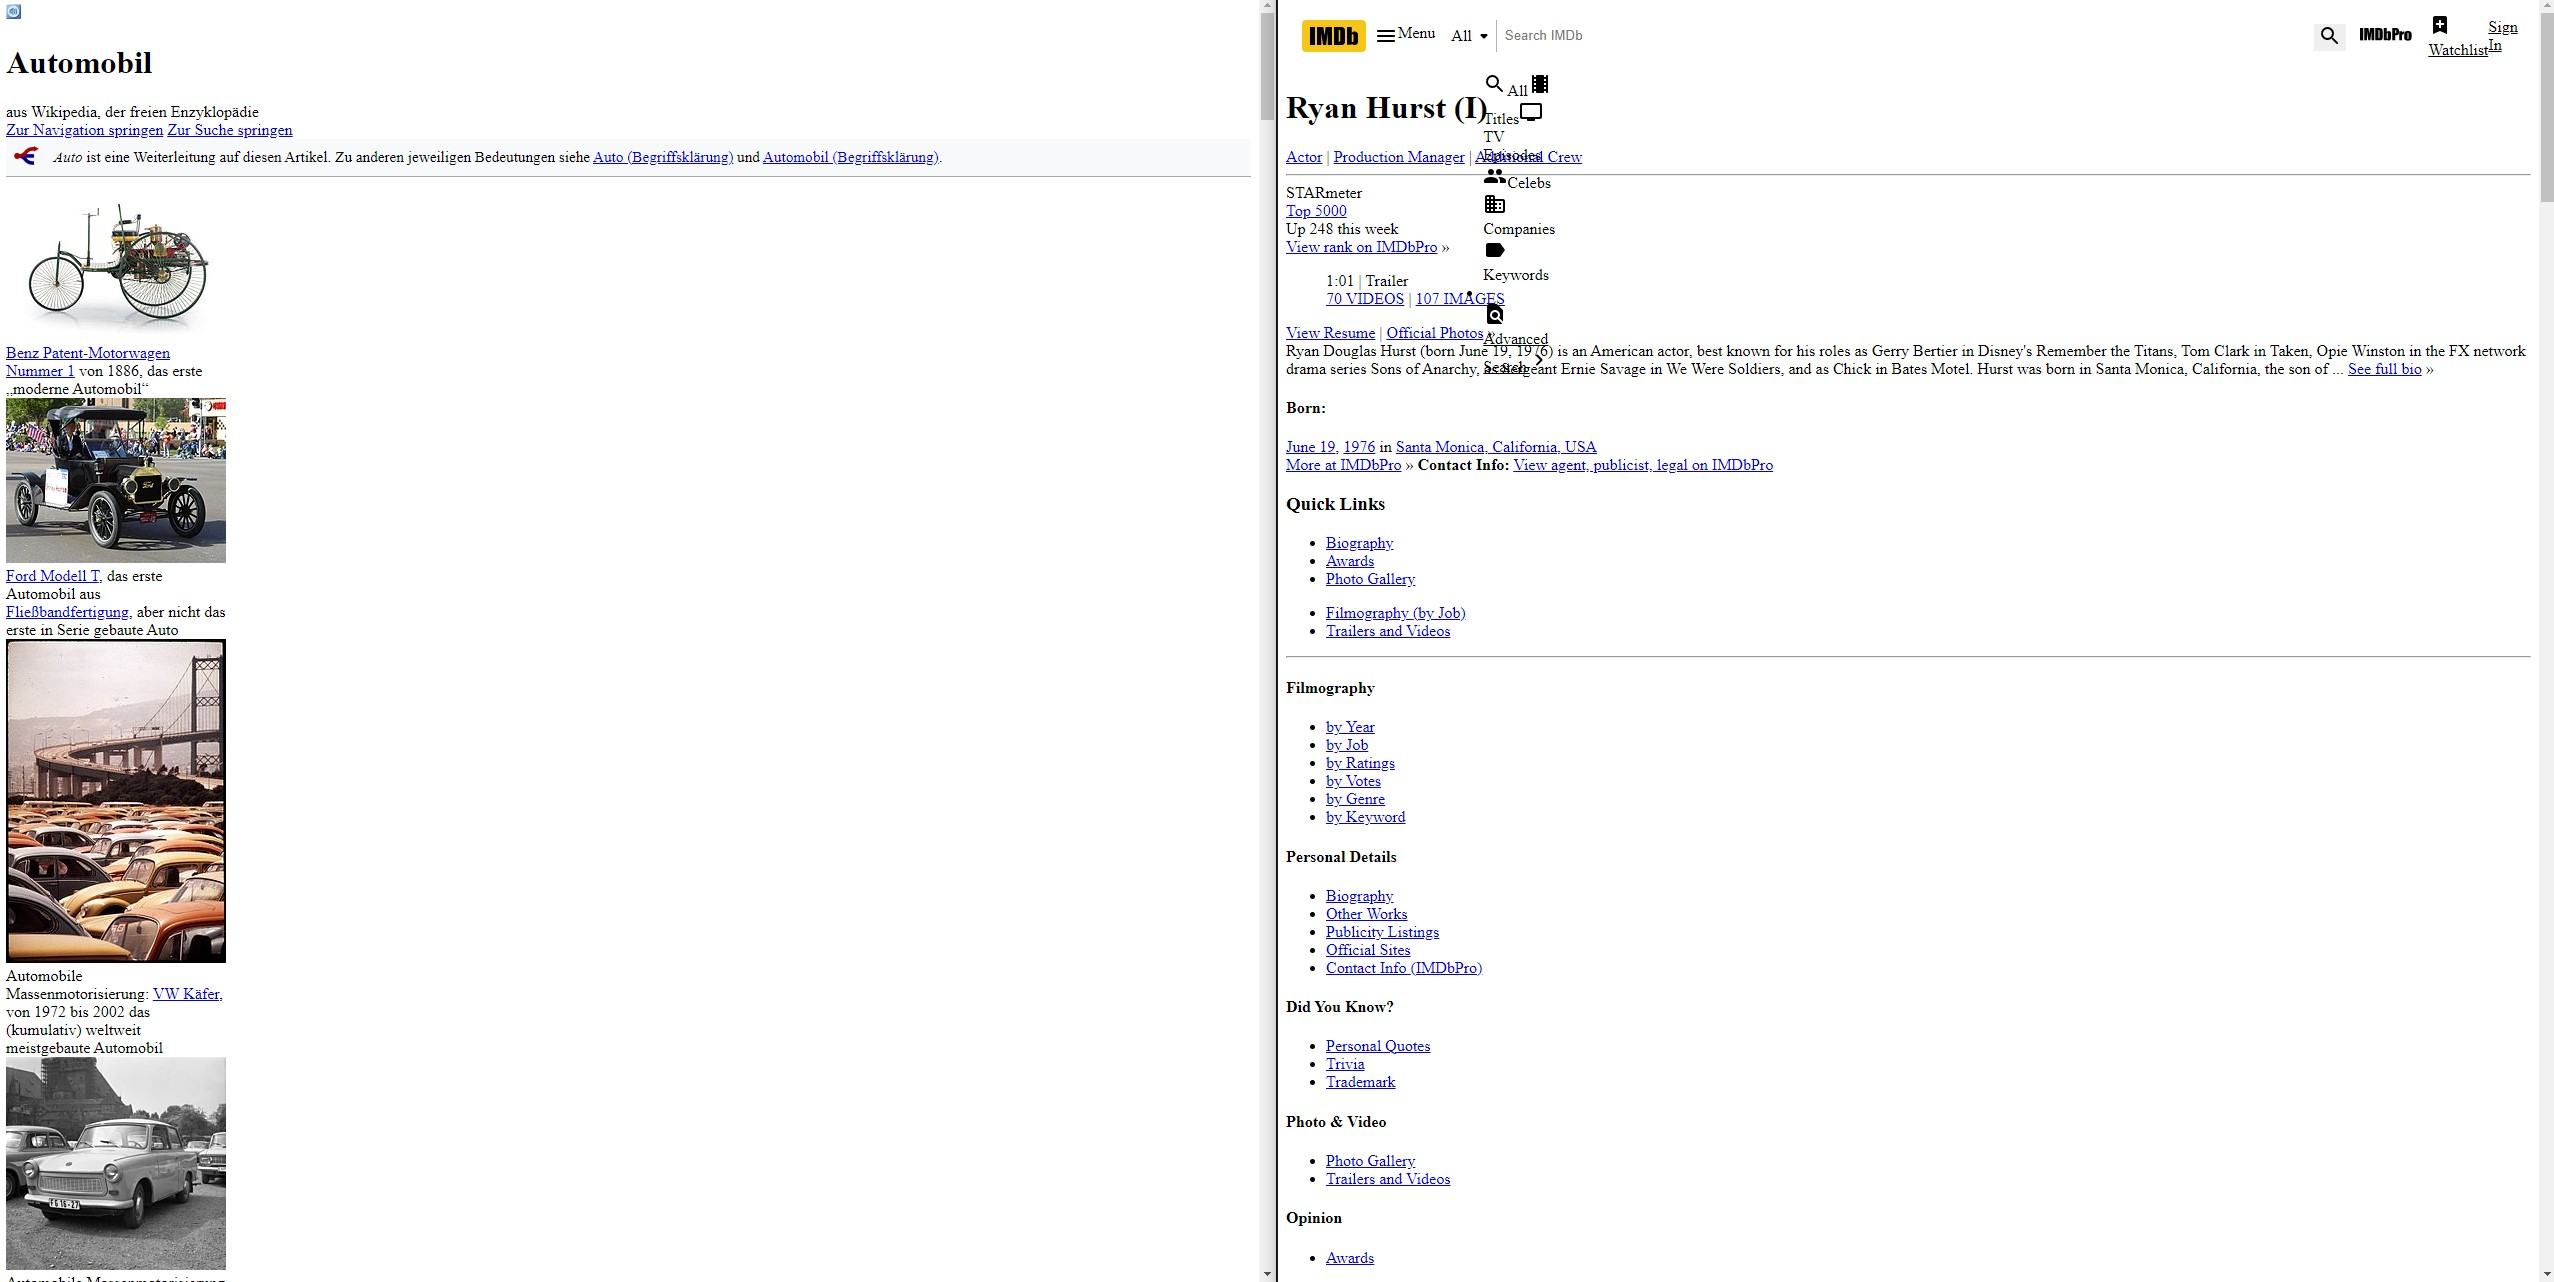Open the IMDbPro logo link
Image resolution: width=2554 pixels, height=1282 pixels.
2385,35
